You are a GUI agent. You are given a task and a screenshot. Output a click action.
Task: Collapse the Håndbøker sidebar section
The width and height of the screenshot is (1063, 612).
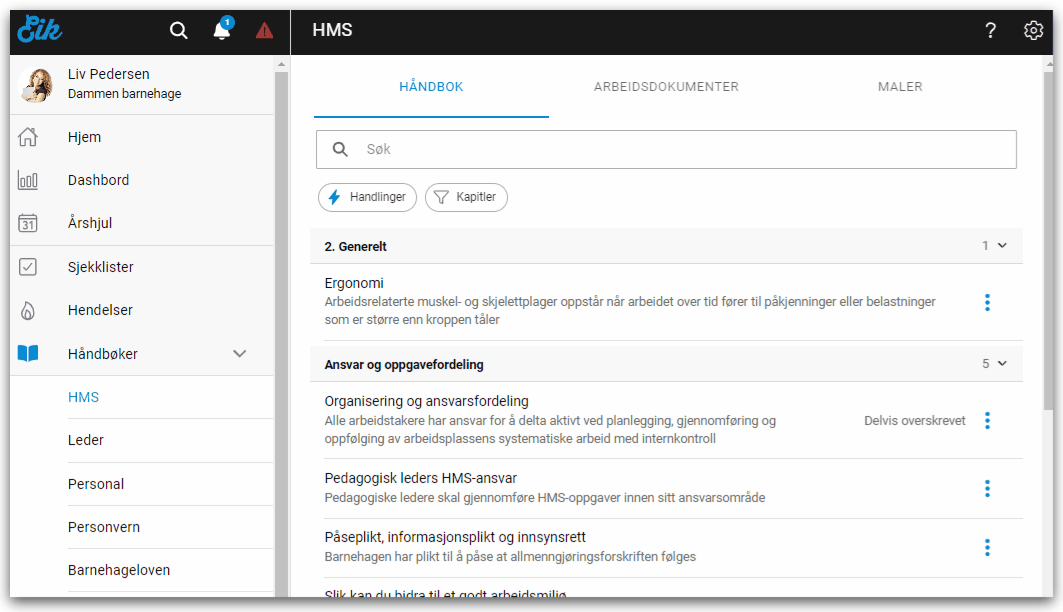coord(239,354)
